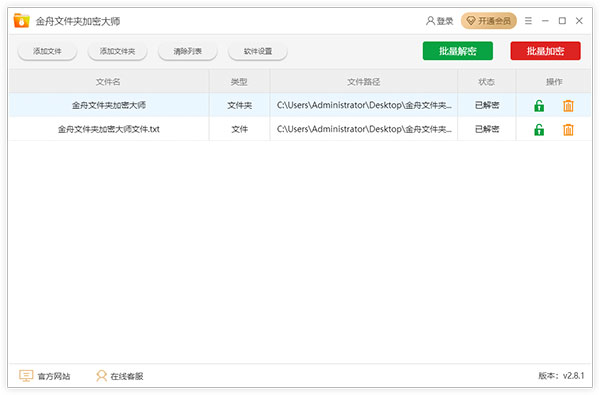
Task: Click the app folder logo in title bar
Action: [x=21, y=21]
